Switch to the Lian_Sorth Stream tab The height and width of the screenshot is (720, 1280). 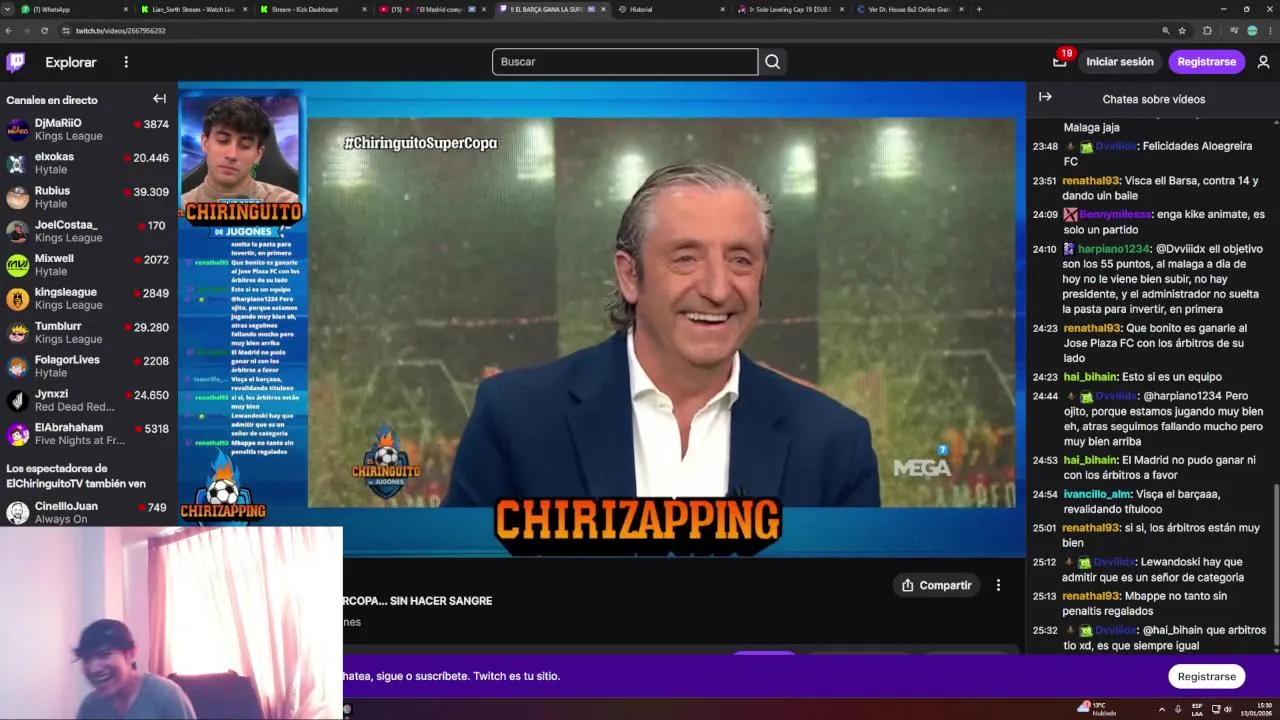[x=193, y=9]
